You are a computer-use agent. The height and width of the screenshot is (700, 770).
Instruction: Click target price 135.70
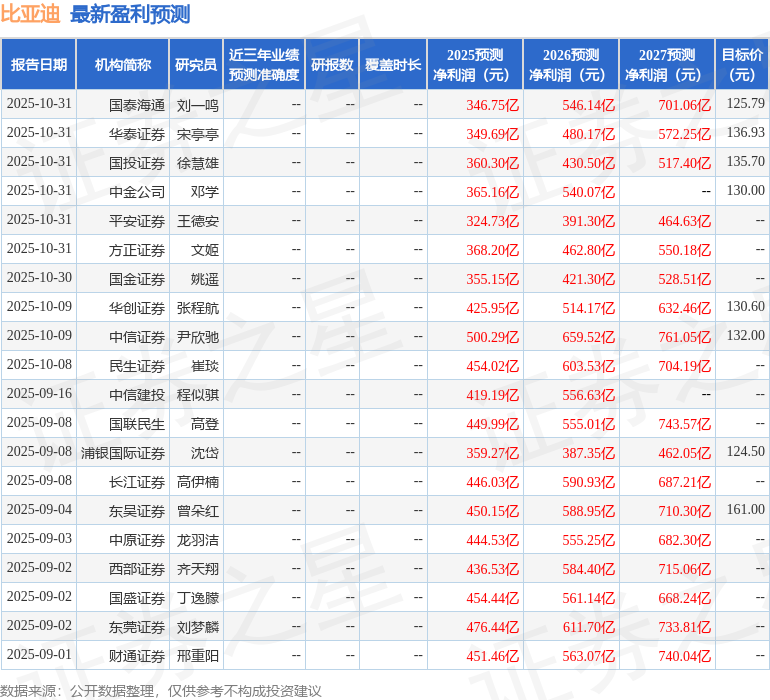(x=746, y=161)
